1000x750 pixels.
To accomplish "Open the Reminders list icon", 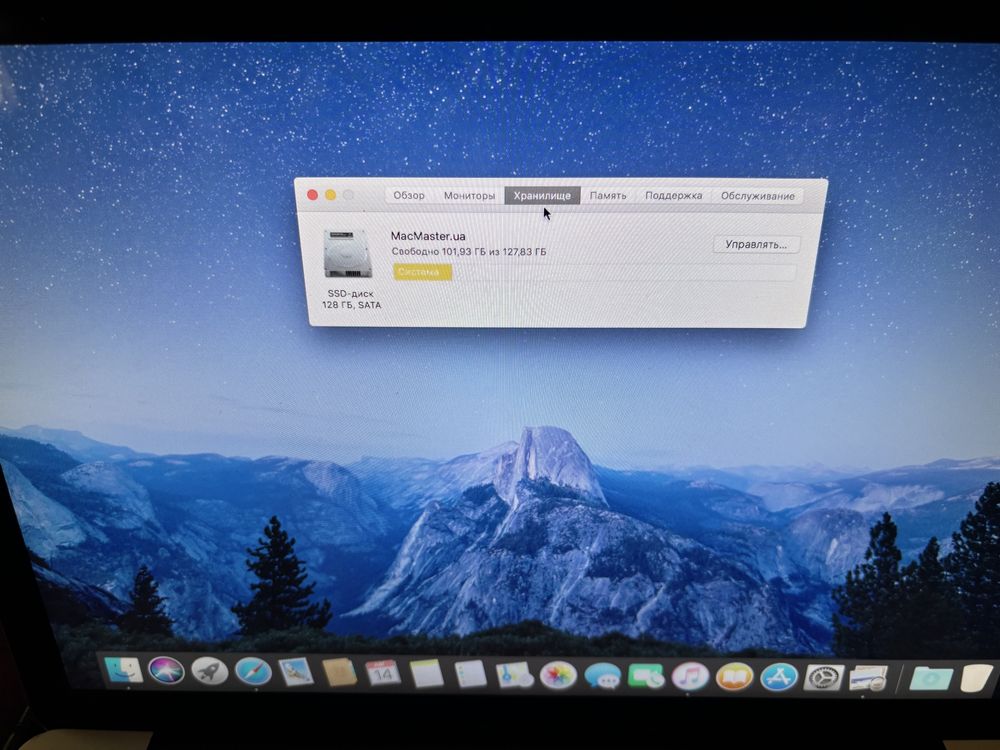I will tap(471, 675).
